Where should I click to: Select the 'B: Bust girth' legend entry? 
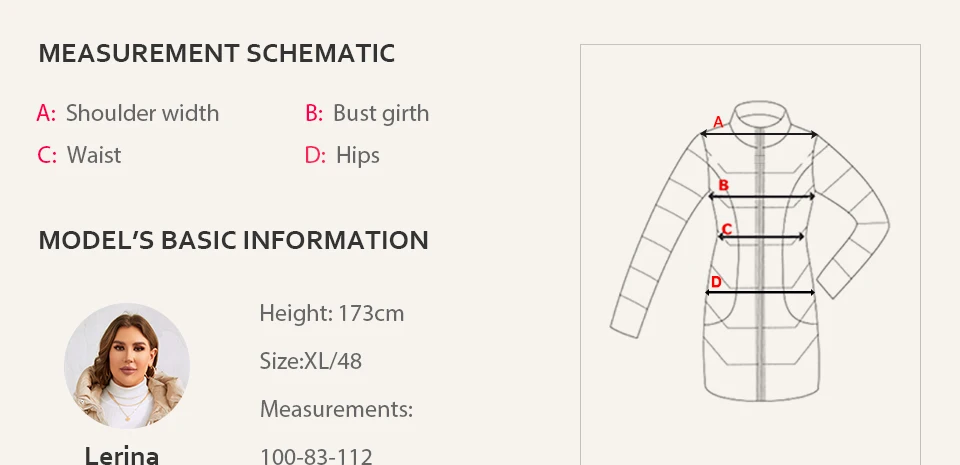pos(367,114)
